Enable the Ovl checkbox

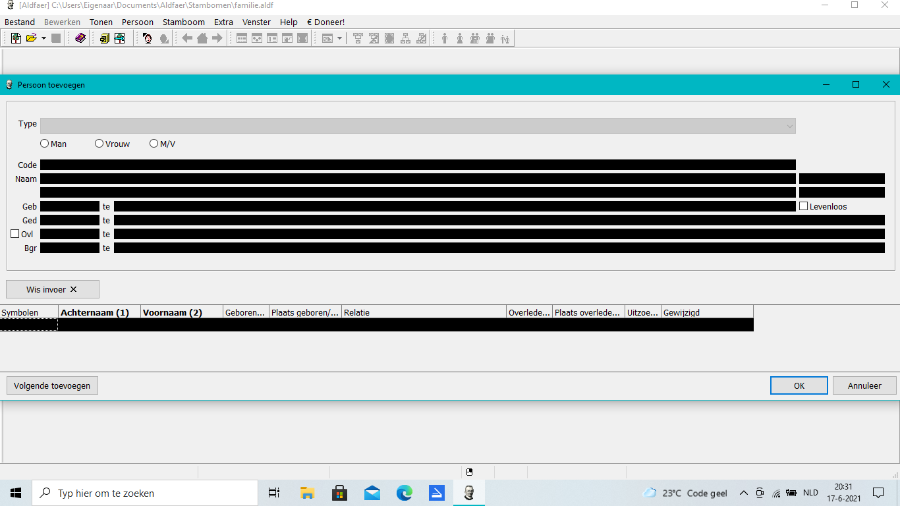click(15, 234)
